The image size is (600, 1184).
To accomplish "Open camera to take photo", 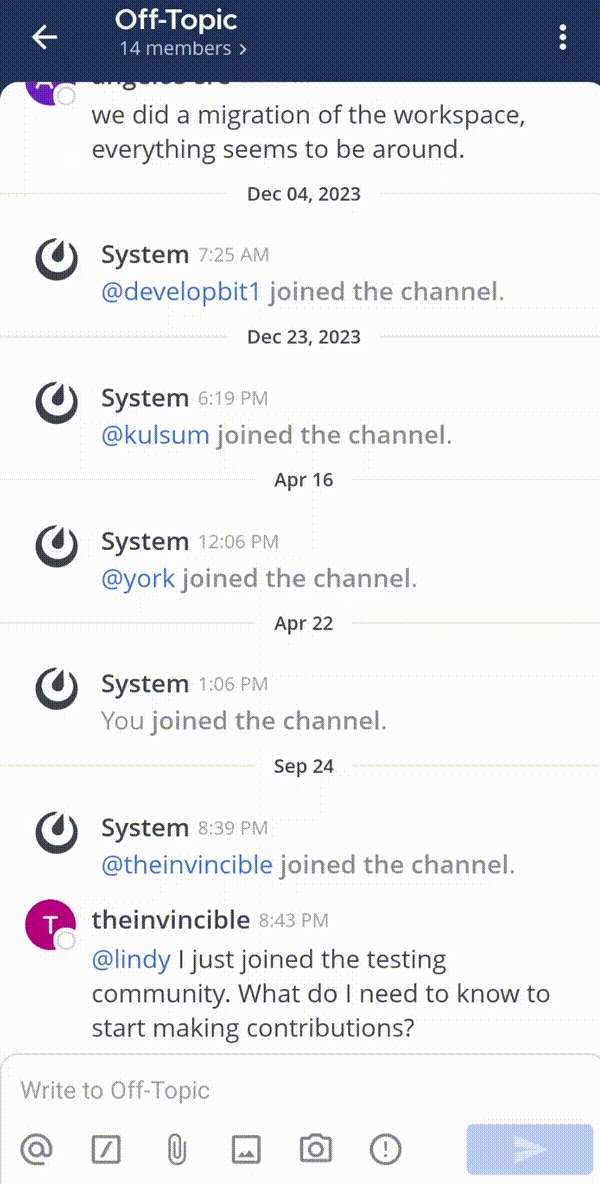I will coord(316,1149).
